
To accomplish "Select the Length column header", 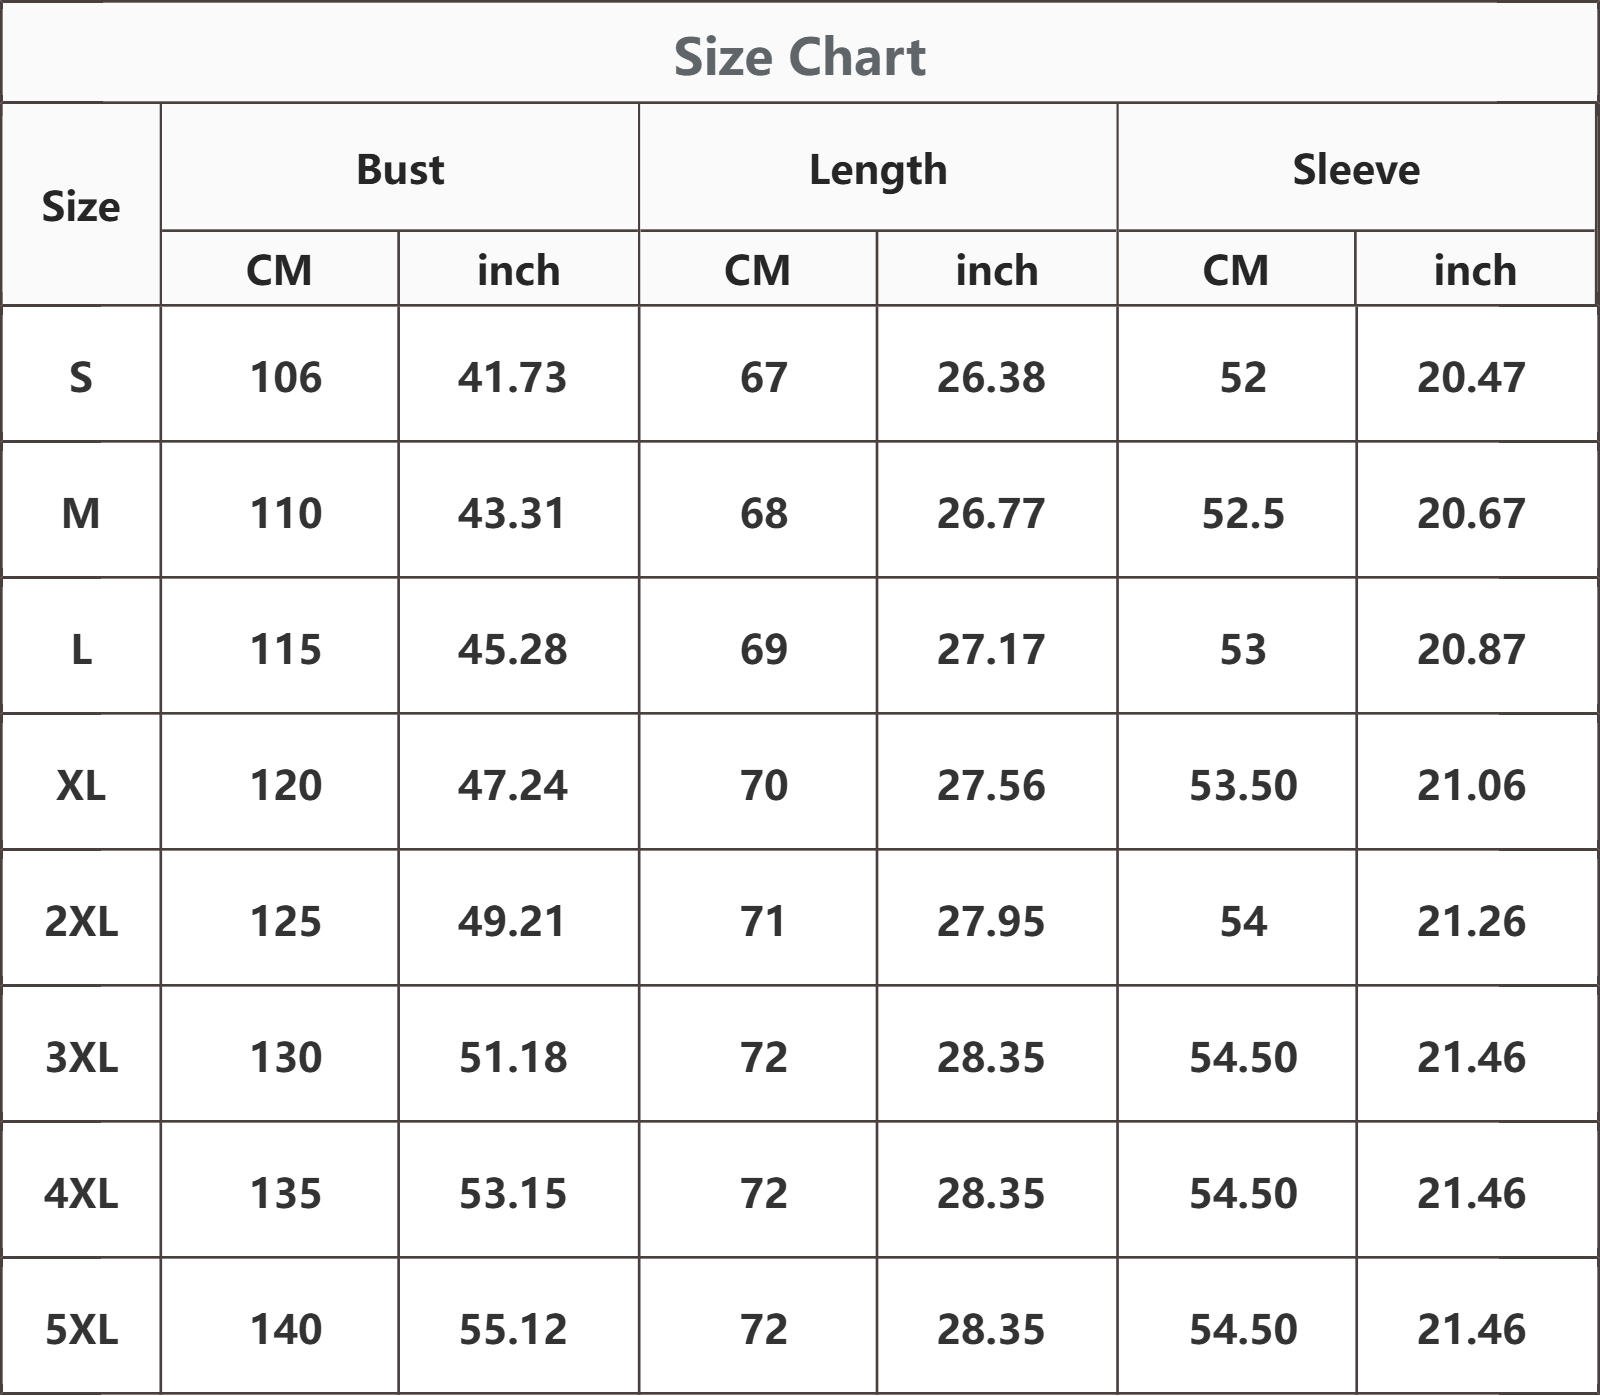I will pyautogui.click(x=878, y=169).
